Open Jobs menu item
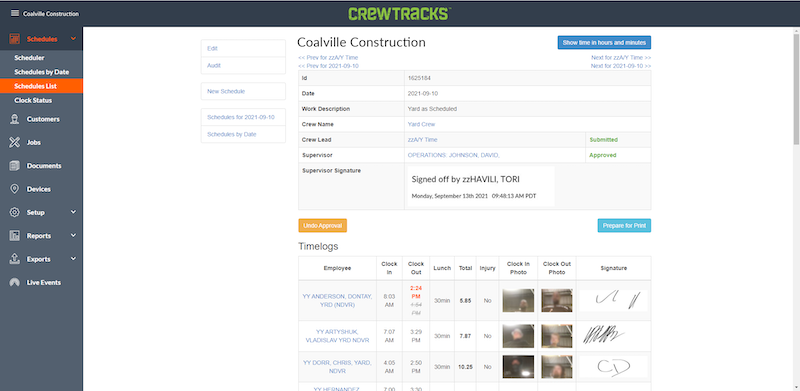800x391 pixels. pos(34,142)
